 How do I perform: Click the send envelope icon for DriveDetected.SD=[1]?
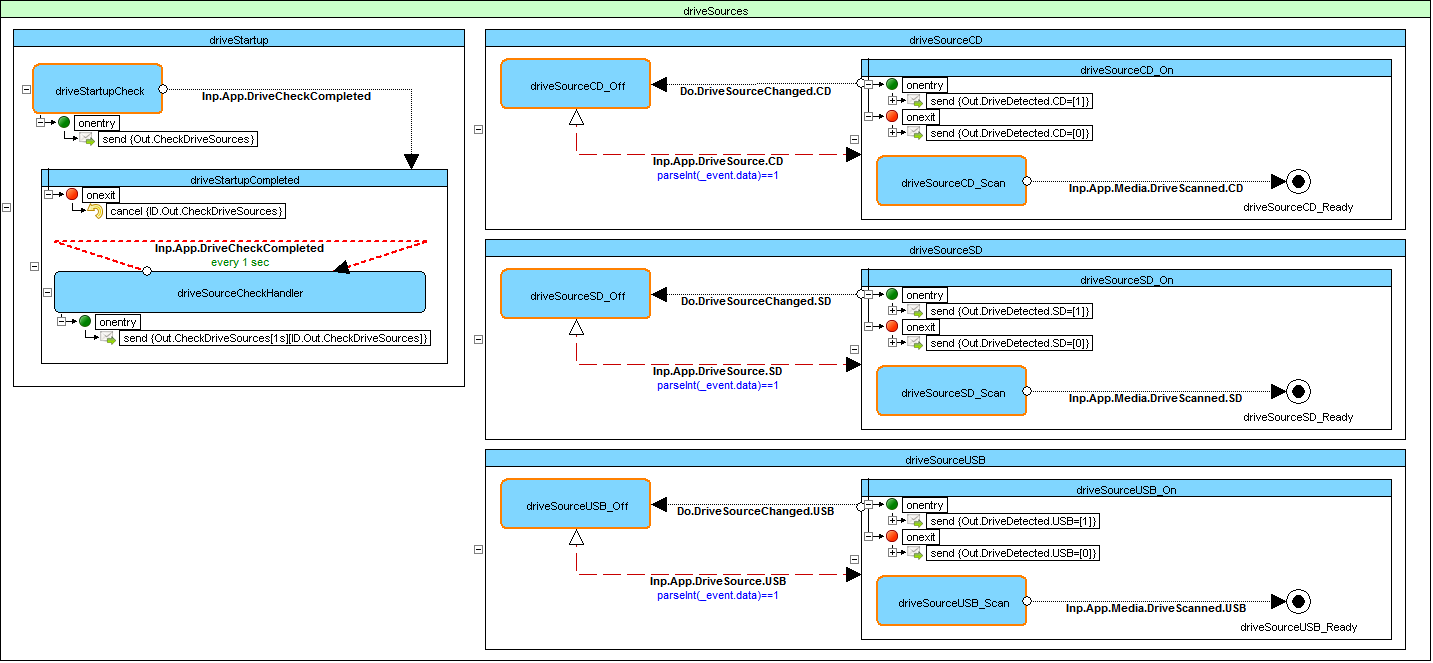(x=914, y=311)
